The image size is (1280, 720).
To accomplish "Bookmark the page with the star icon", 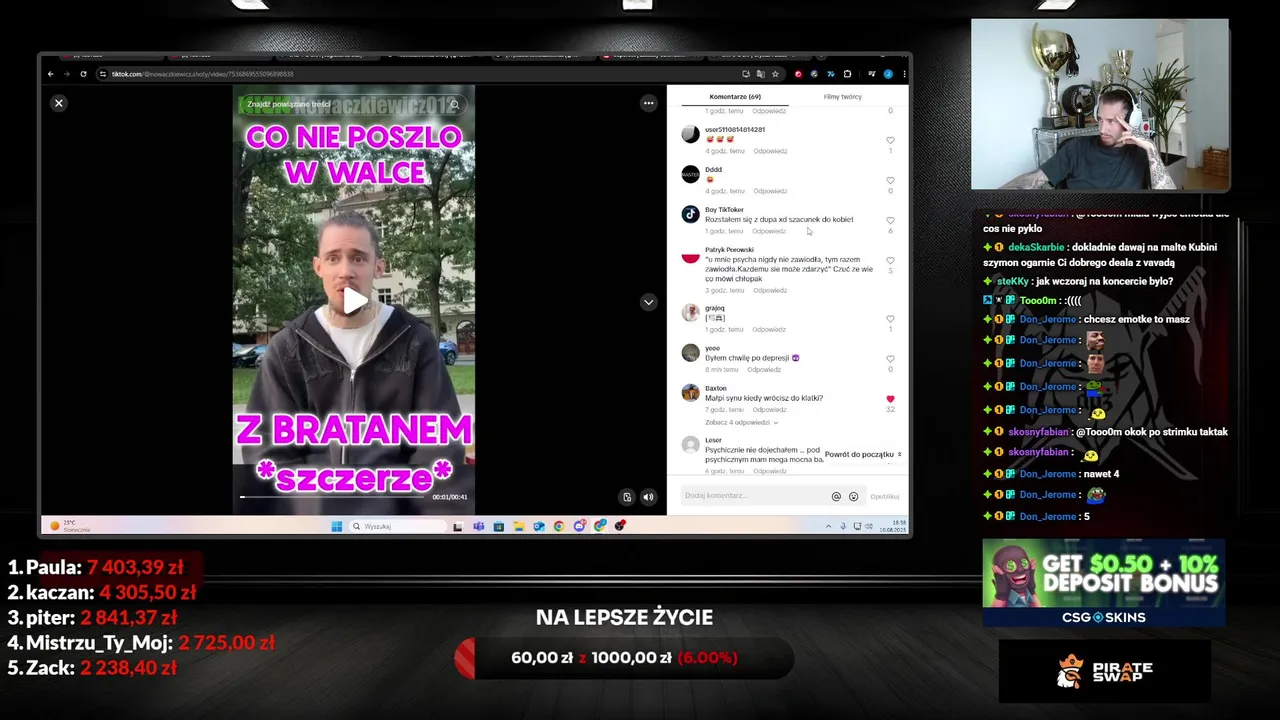I will [x=775, y=74].
